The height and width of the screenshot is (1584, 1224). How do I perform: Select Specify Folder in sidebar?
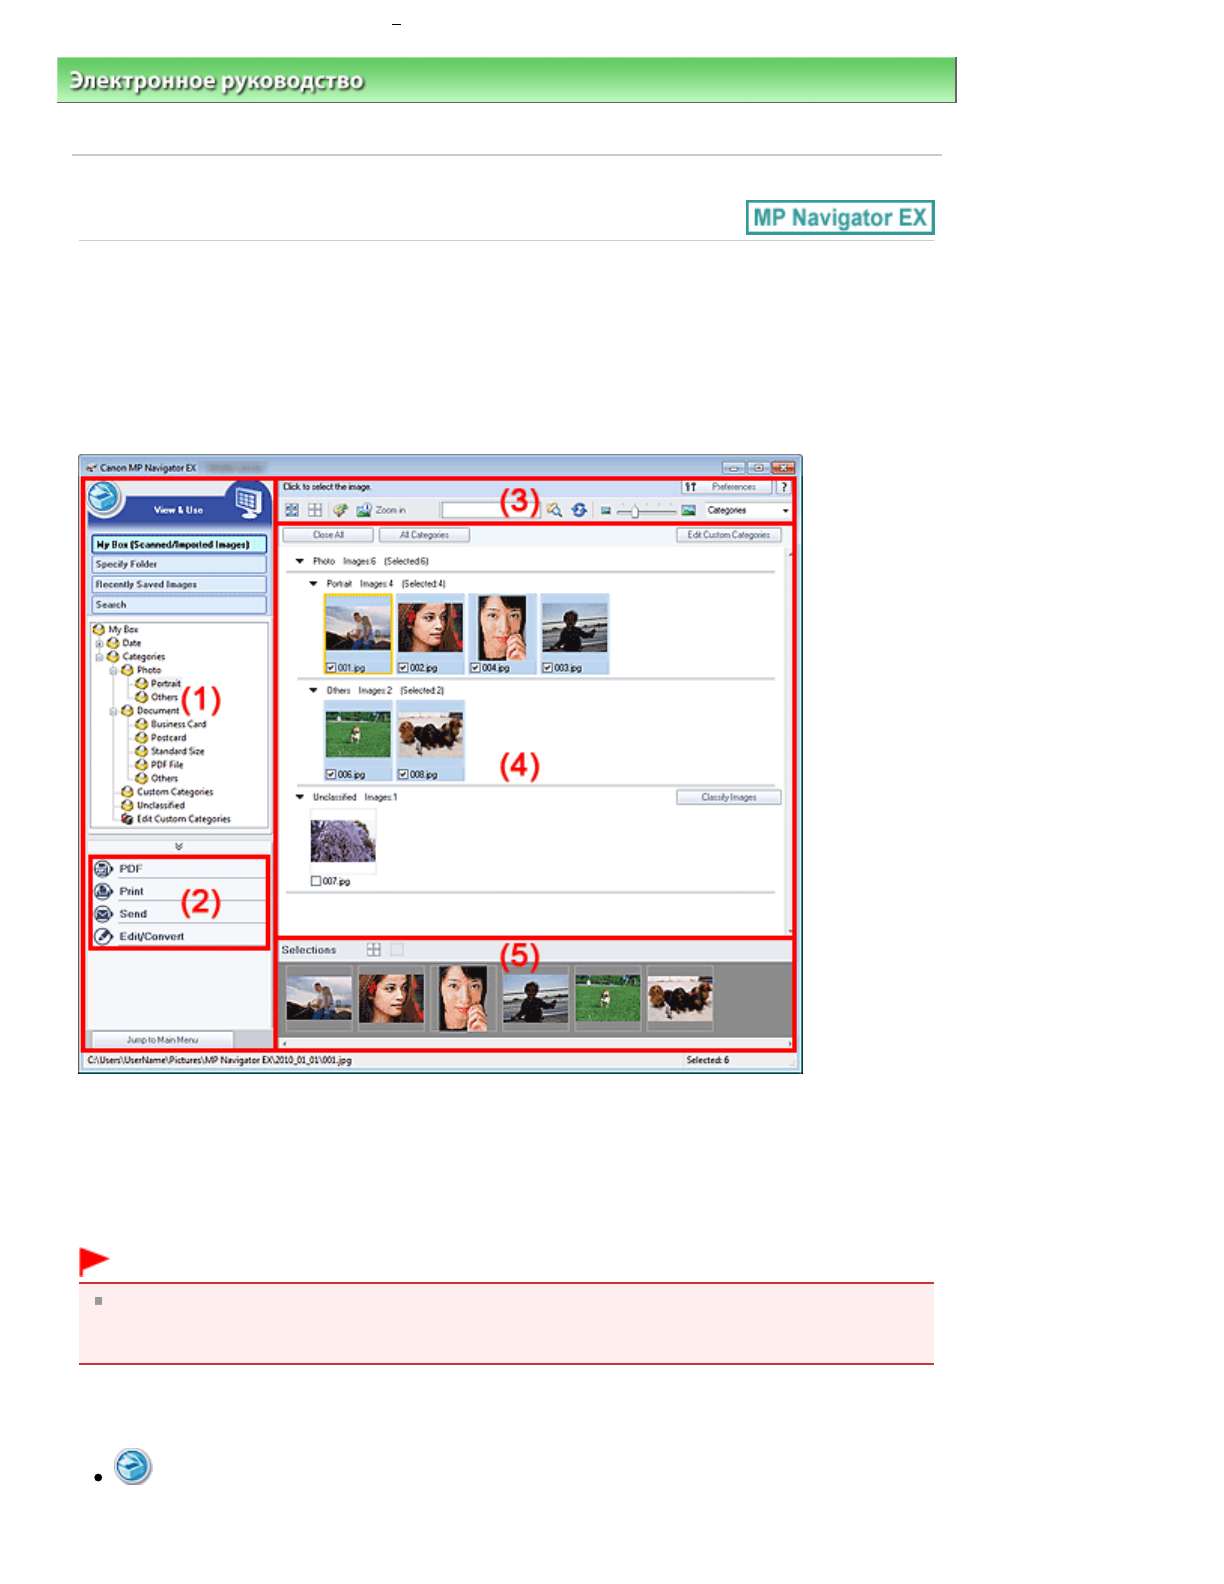point(179,564)
